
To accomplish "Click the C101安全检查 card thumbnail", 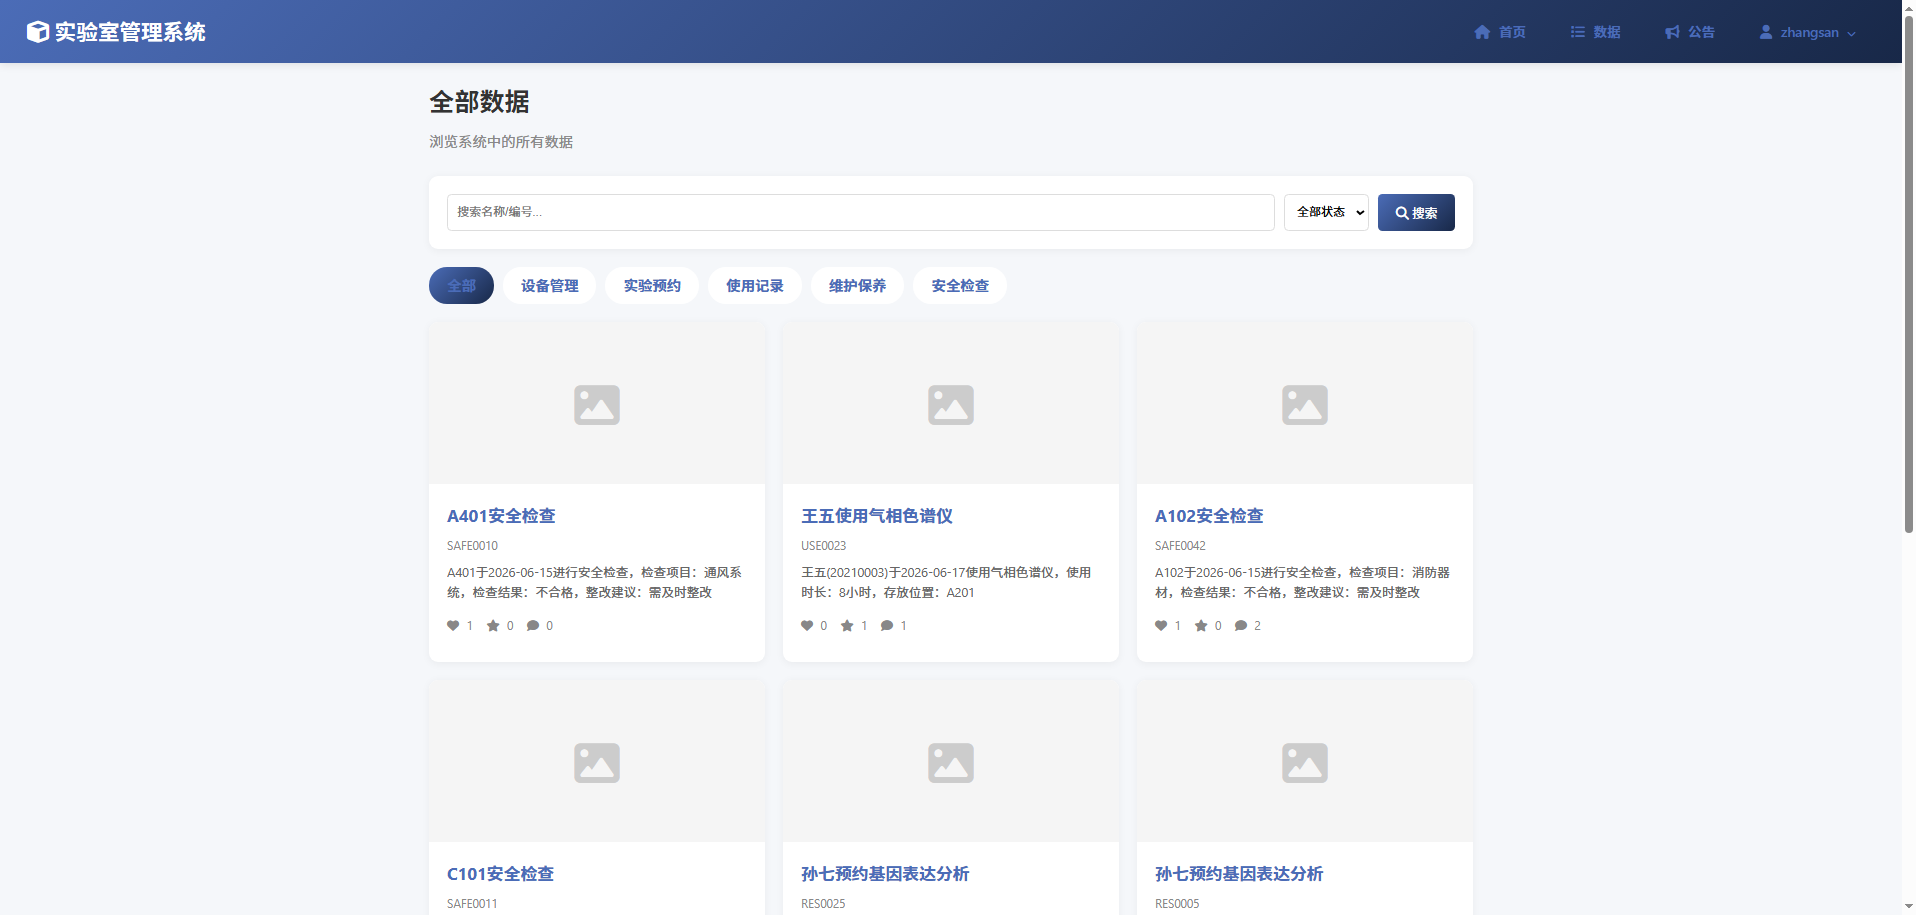I will [x=597, y=762].
